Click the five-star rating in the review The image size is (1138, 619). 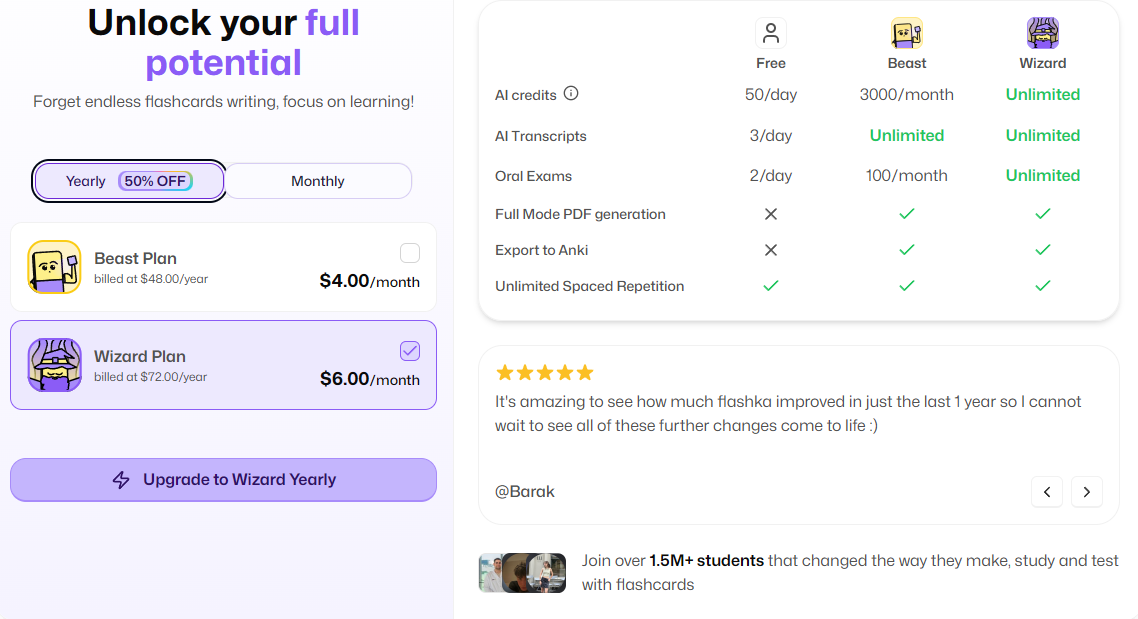pos(544,373)
